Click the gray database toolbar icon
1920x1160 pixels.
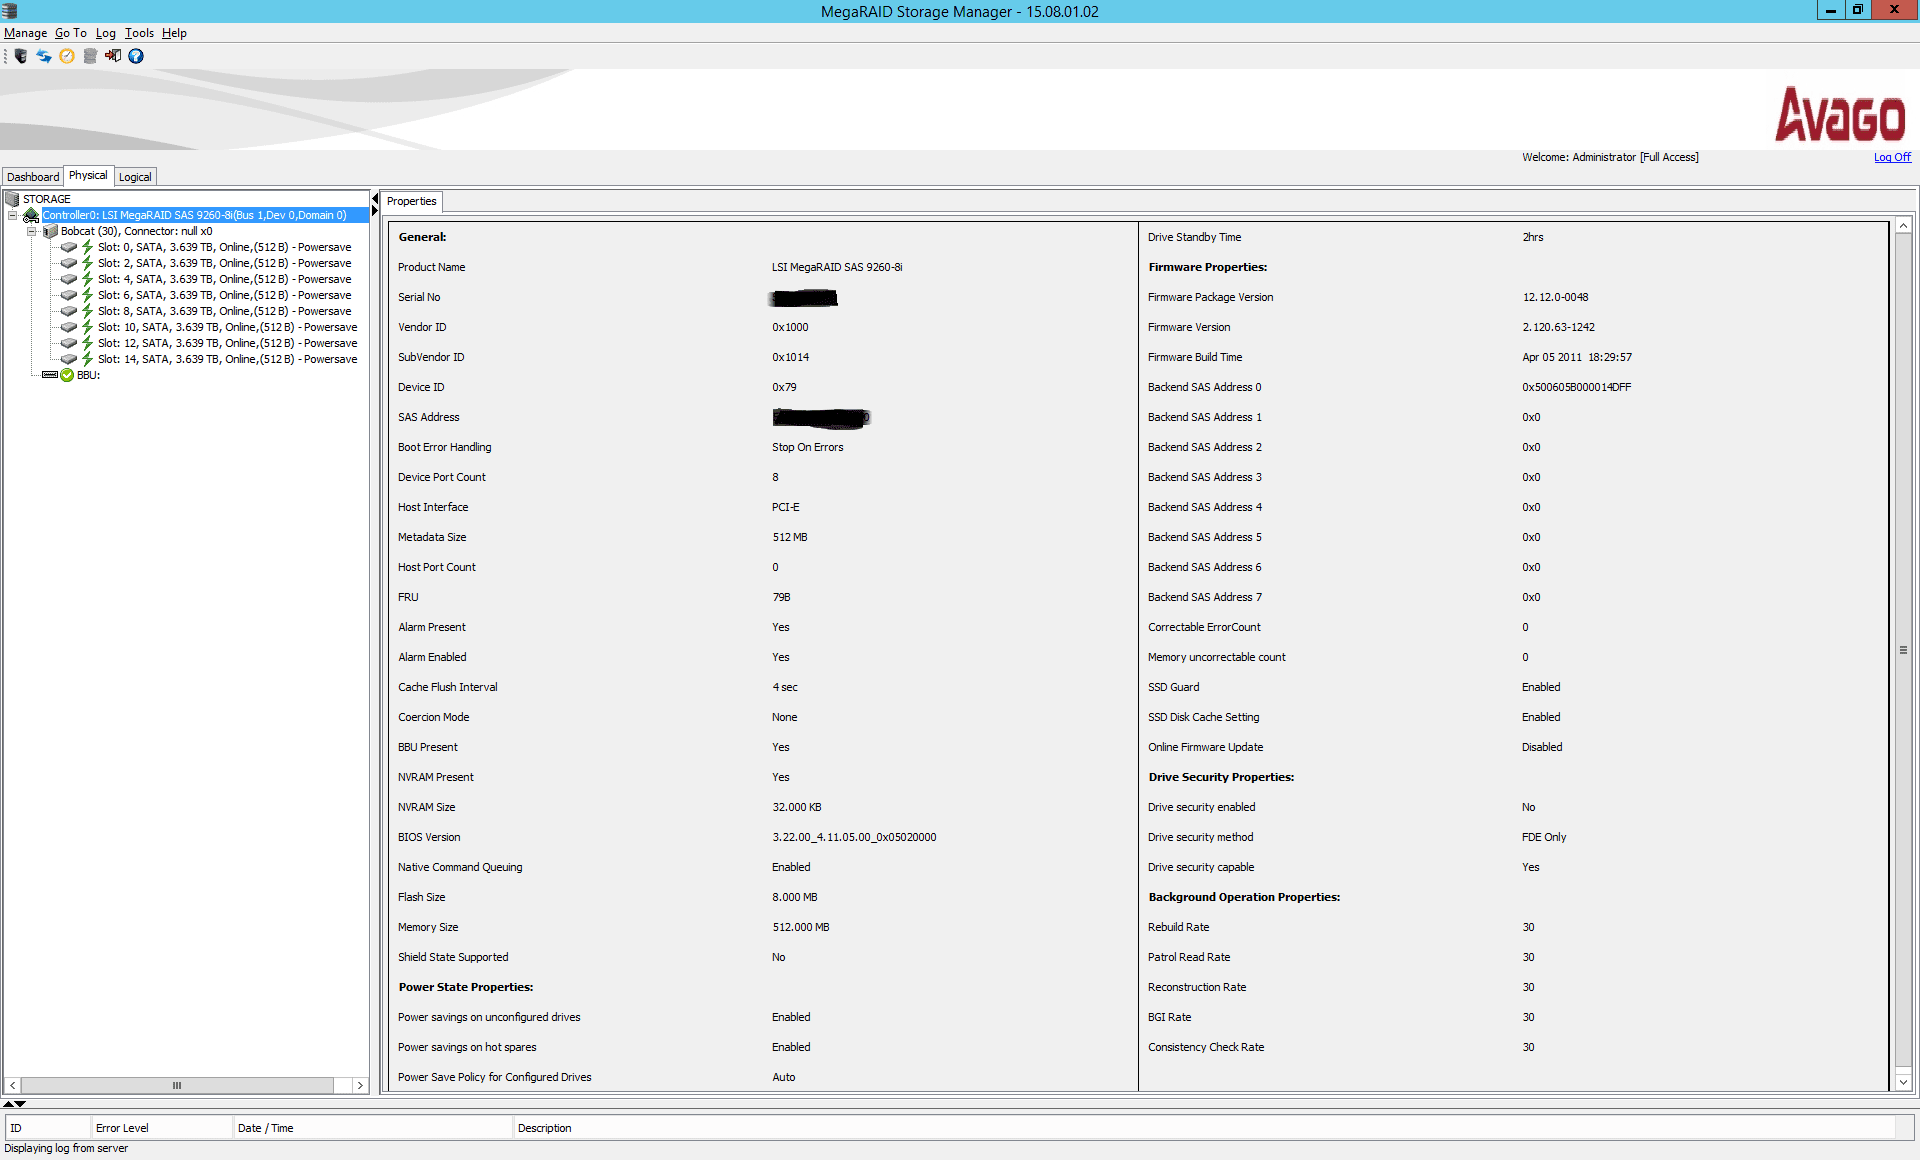90,56
